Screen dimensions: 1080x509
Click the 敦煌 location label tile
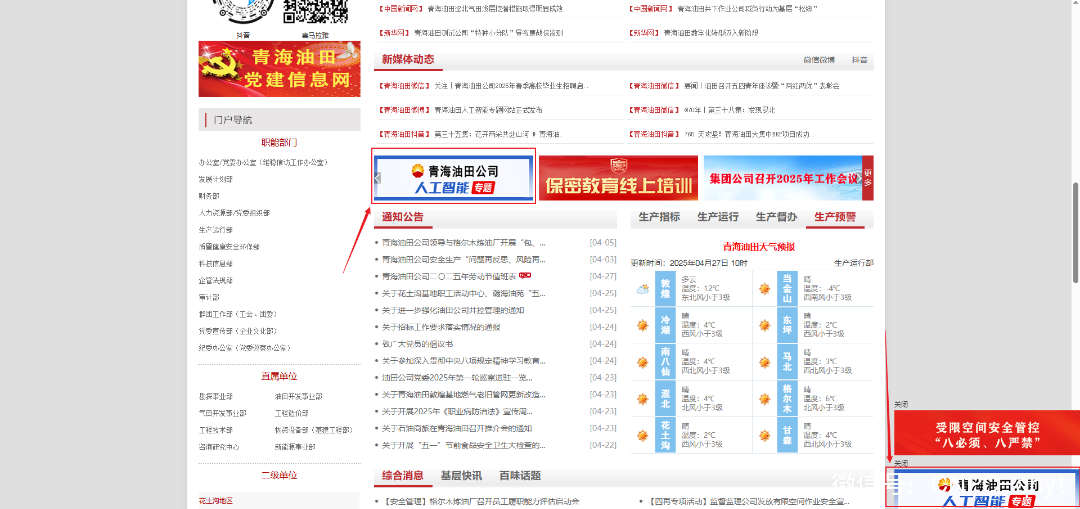pyautogui.click(x=665, y=289)
